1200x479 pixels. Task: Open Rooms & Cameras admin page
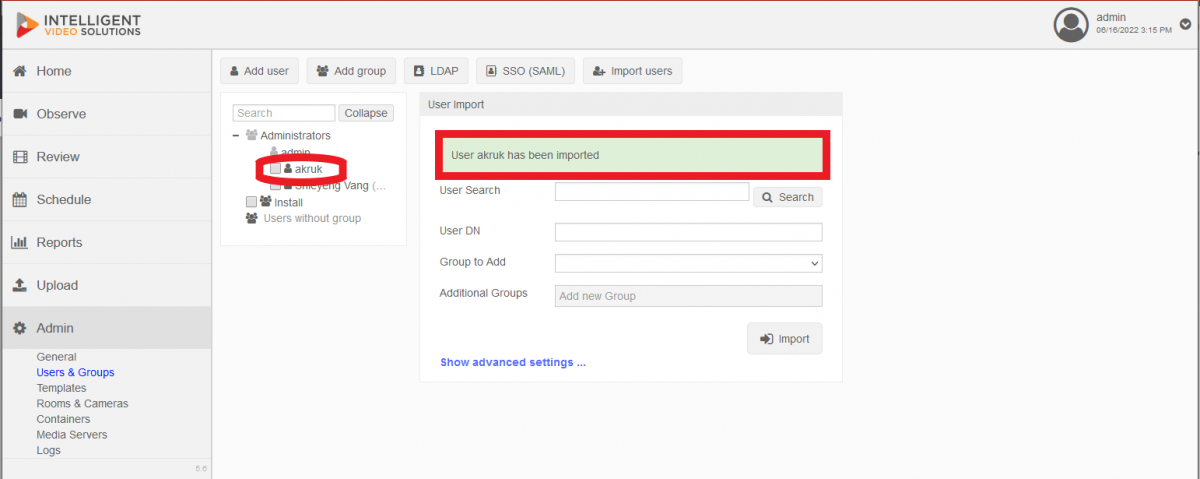(82, 404)
